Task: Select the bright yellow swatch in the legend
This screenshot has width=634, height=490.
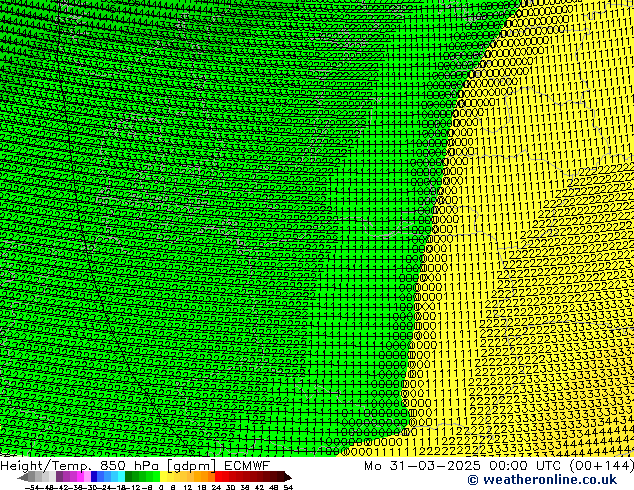Action: point(163,476)
